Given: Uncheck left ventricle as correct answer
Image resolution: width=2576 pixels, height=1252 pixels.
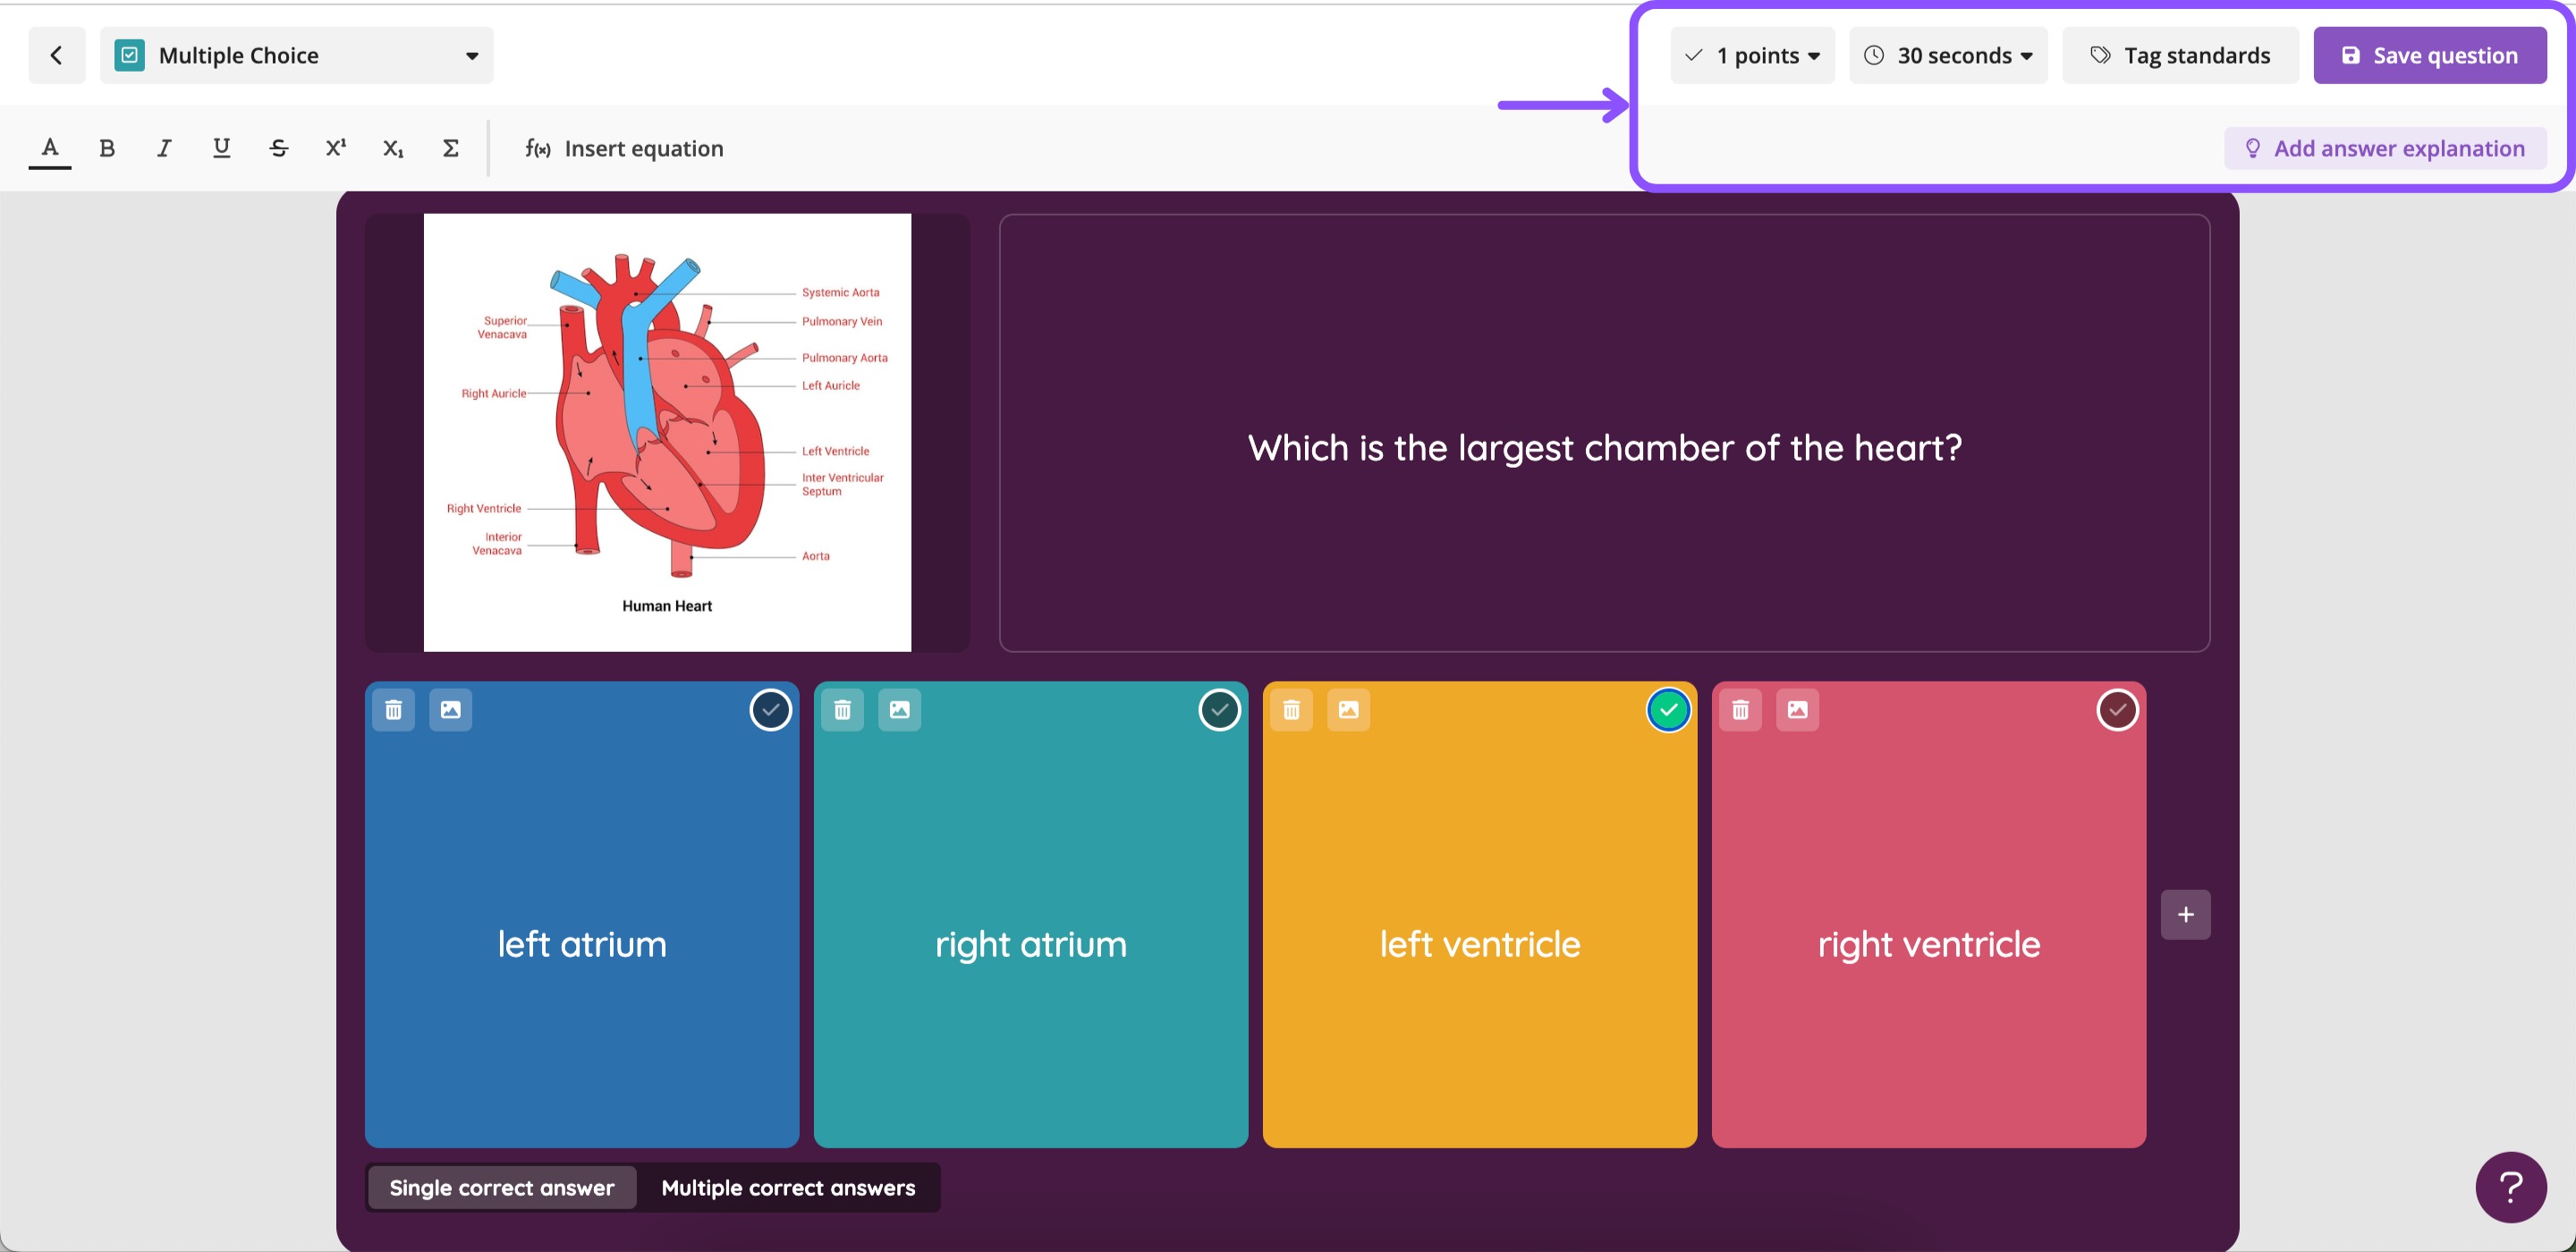Looking at the screenshot, I should click(x=1669, y=710).
